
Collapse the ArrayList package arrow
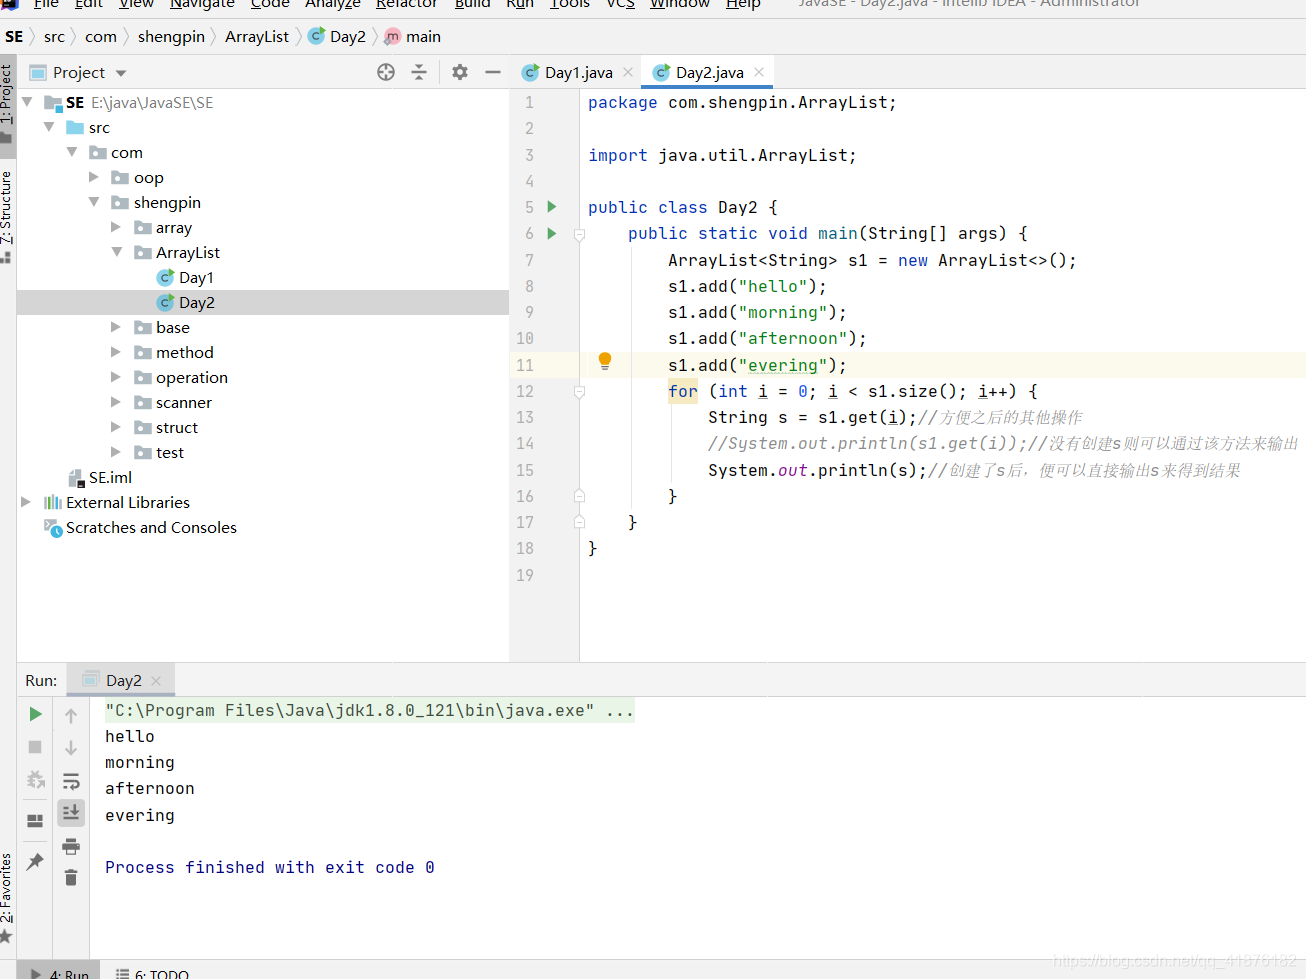tap(117, 252)
